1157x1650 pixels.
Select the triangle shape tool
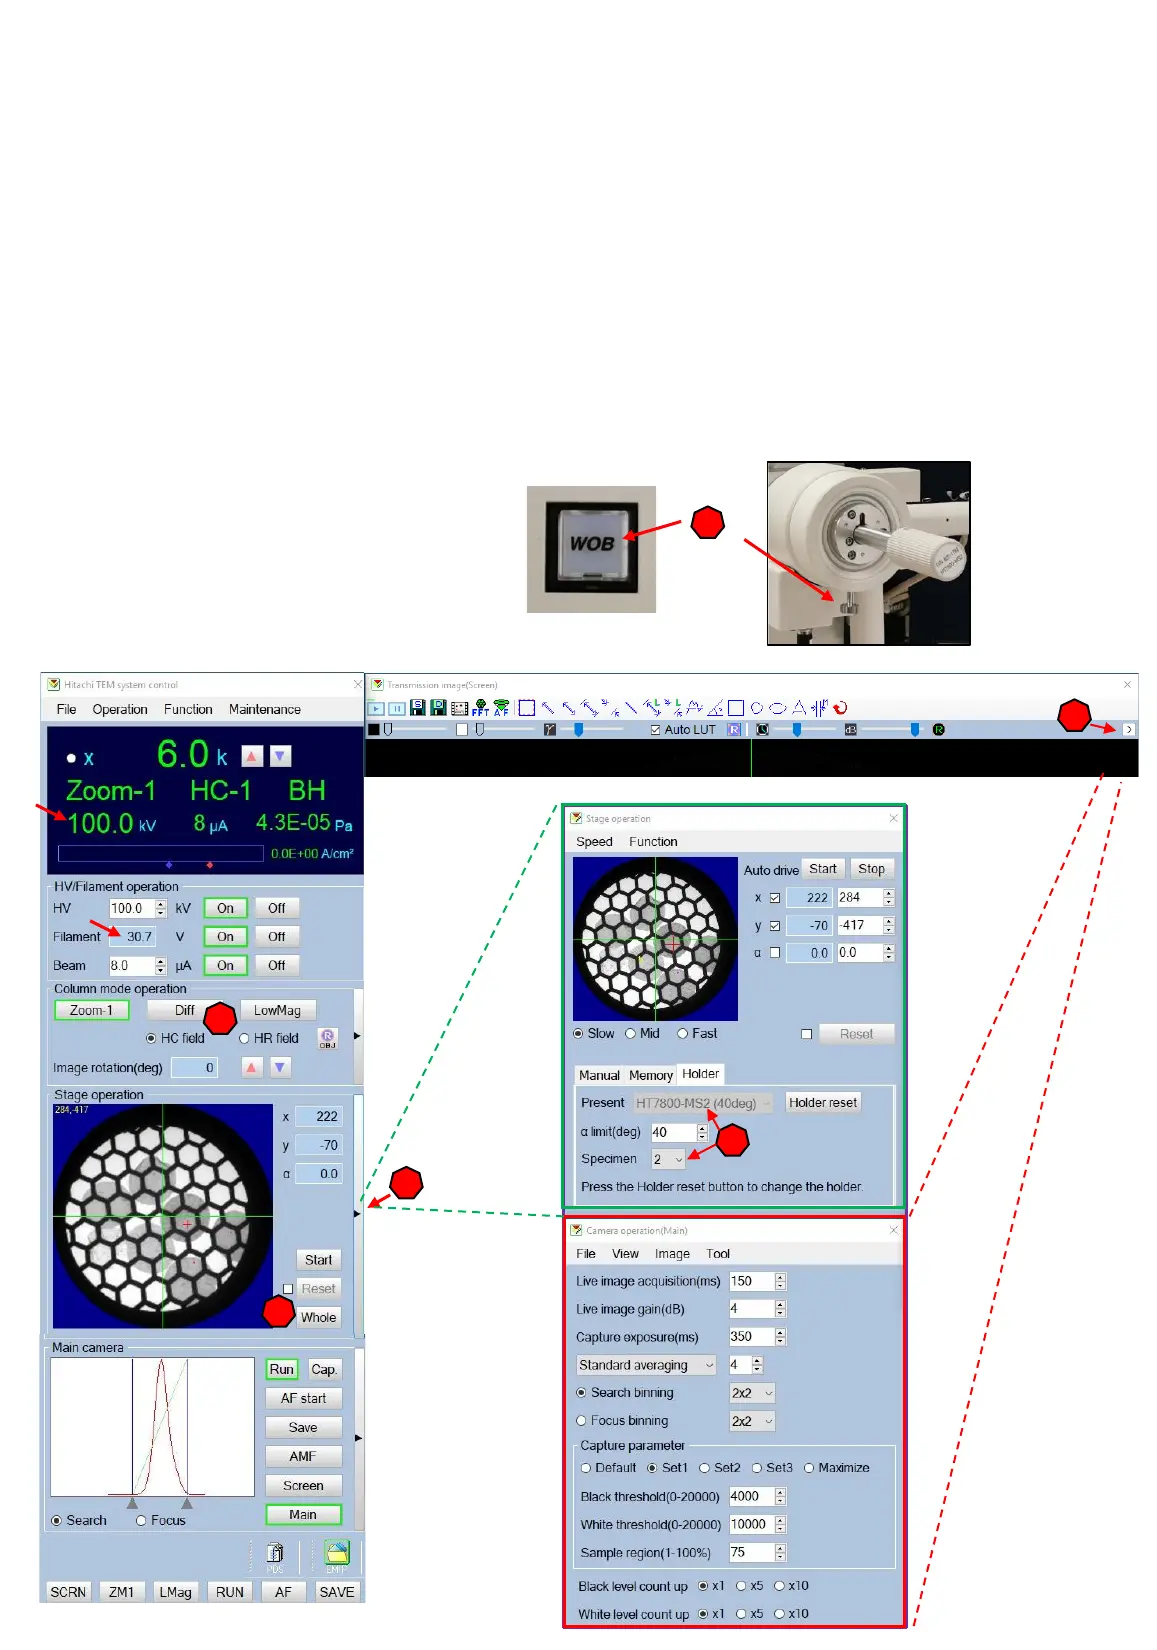(x=799, y=707)
